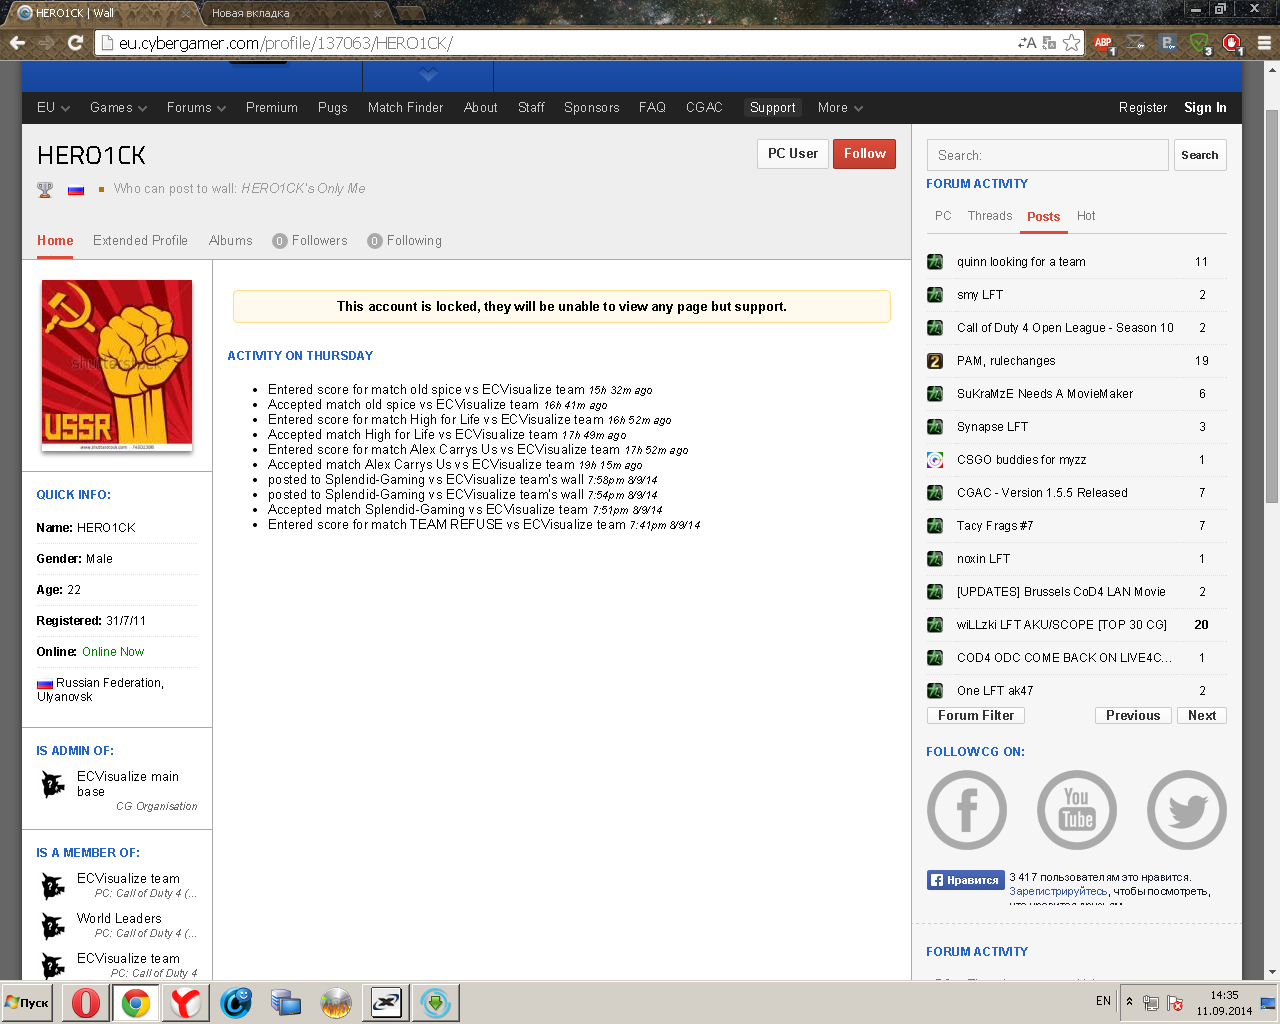Switch to the Extended Profile tab
This screenshot has width=1280, height=1024.
point(140,241)
